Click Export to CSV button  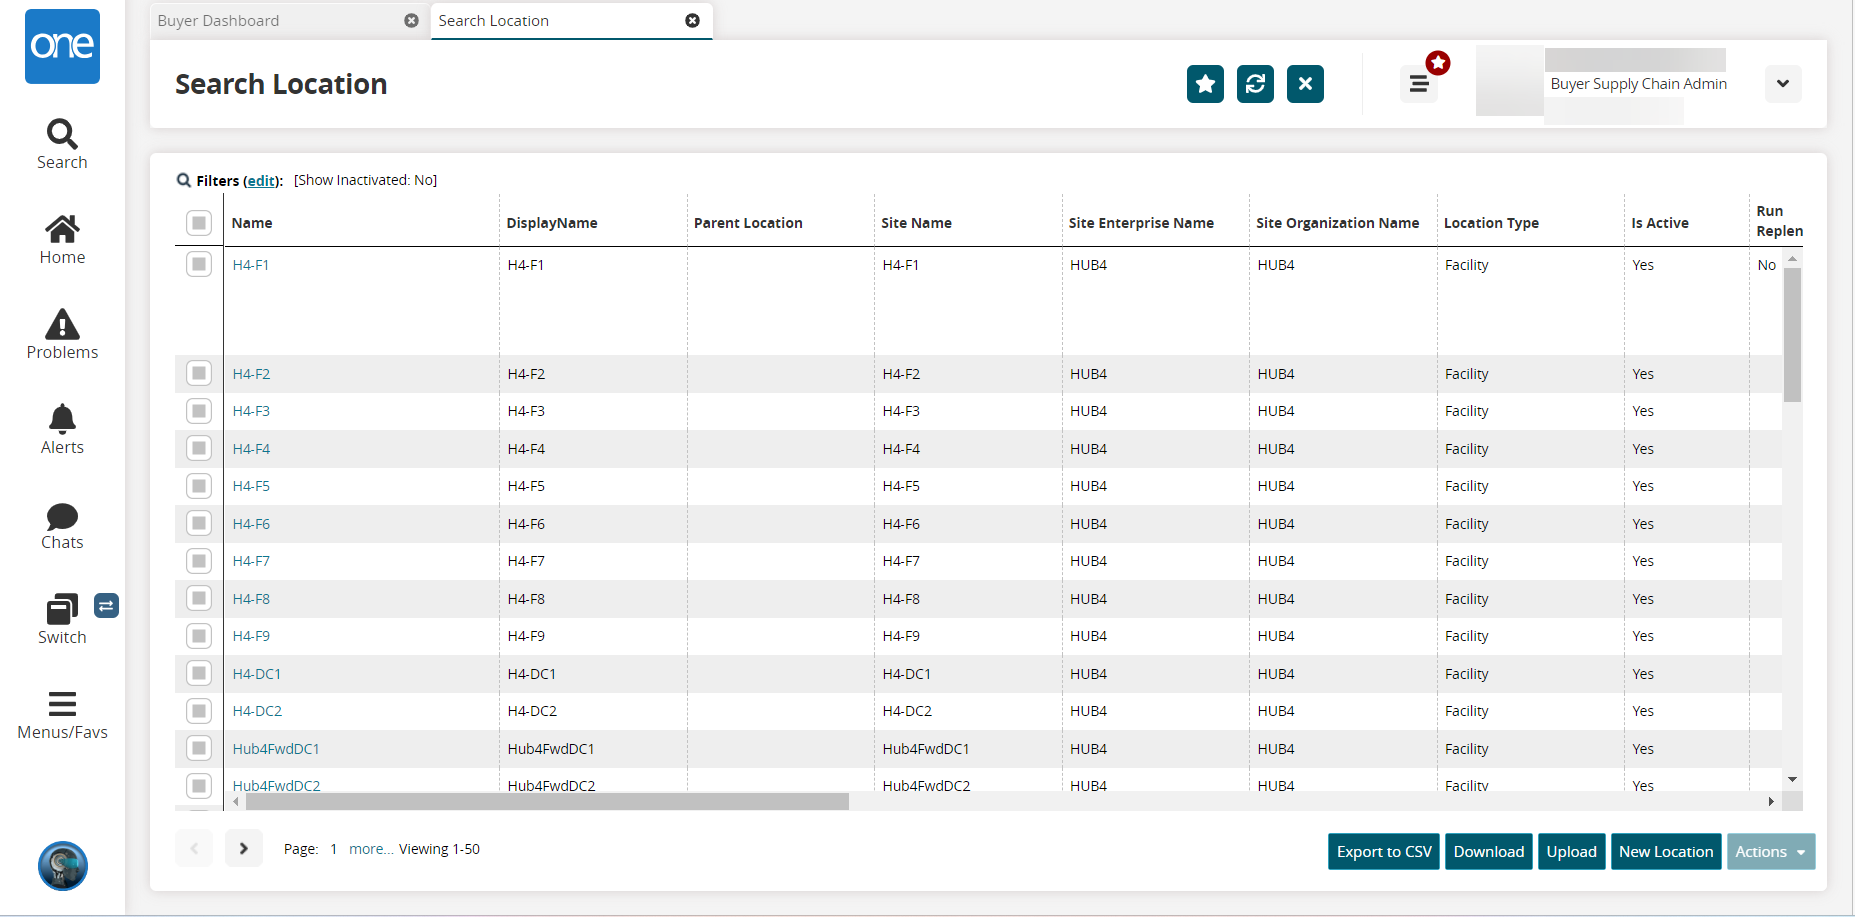pos(1384,852)
